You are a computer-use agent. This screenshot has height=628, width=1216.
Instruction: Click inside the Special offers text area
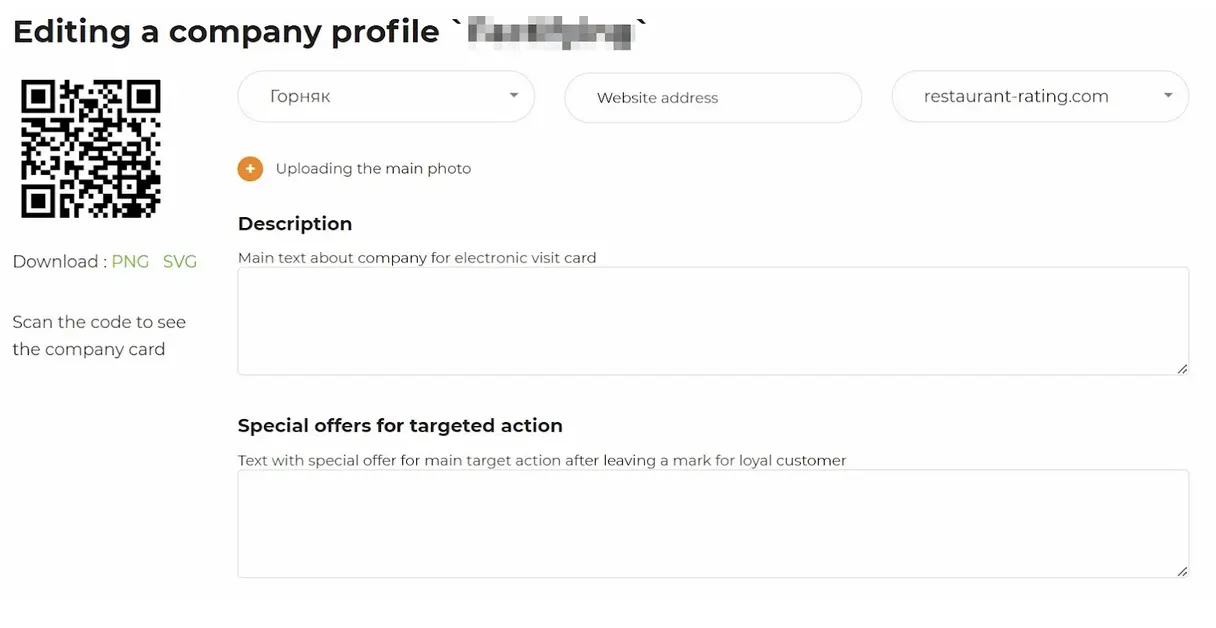(x=713, y=524)
